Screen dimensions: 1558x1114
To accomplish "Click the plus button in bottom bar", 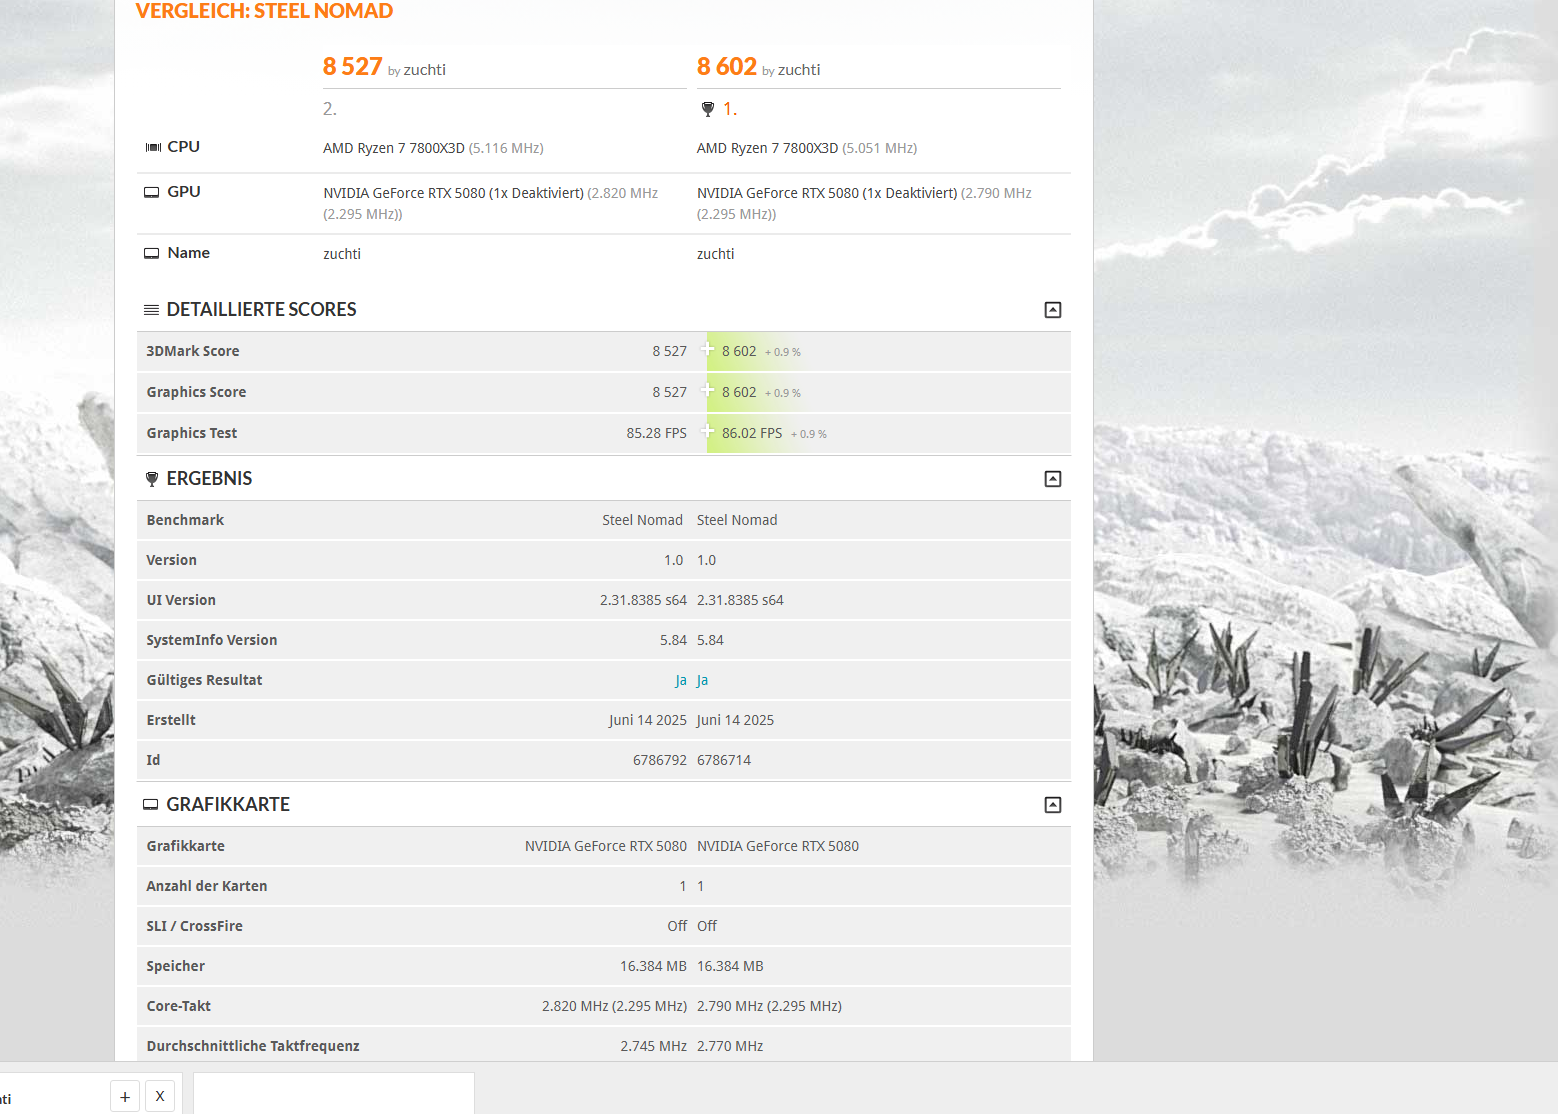I will coord(125,1096).
